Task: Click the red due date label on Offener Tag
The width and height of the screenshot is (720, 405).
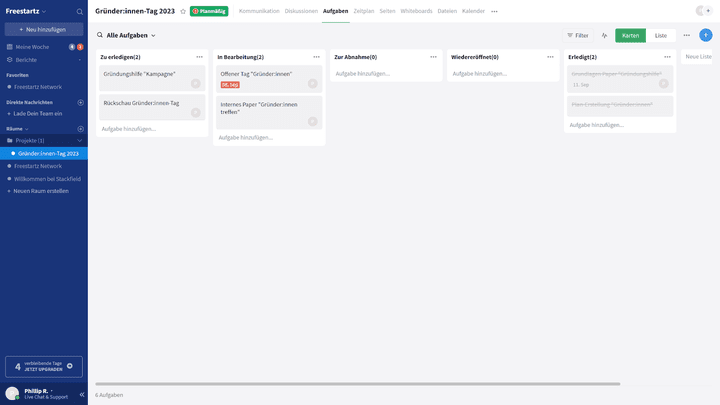Action: 230,85
